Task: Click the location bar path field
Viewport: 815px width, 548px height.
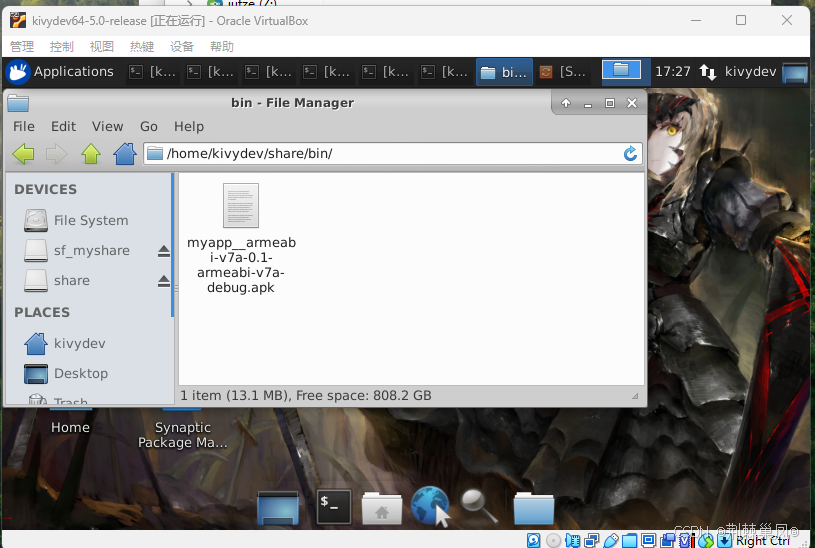Action: [x=393, y=154]
